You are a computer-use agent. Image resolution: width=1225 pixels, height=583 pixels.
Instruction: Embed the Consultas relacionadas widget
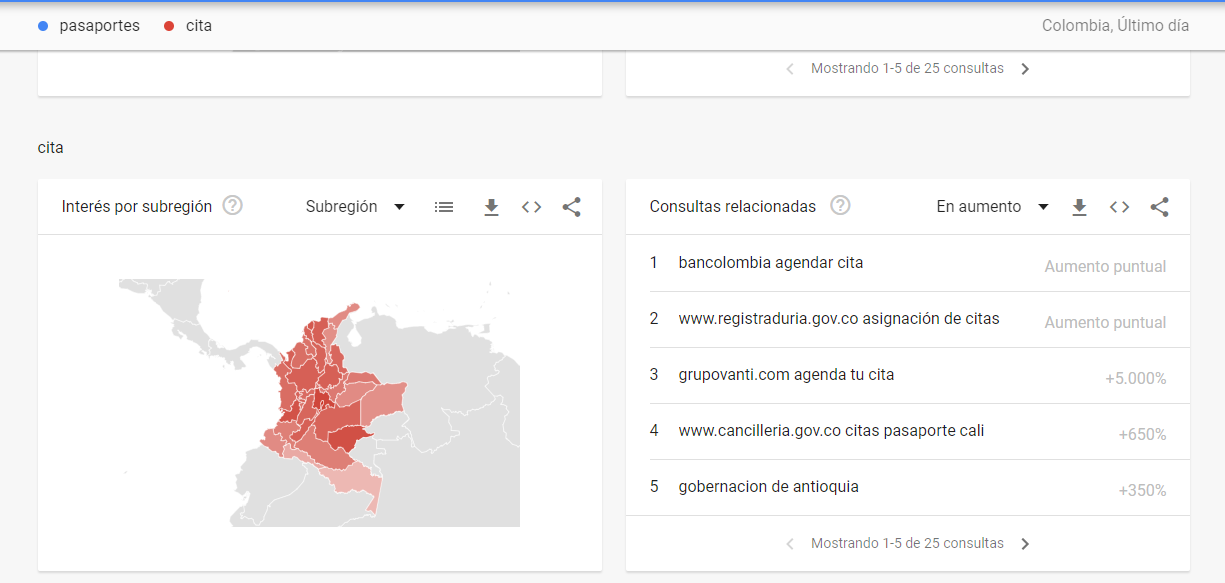pos(1119,207)
